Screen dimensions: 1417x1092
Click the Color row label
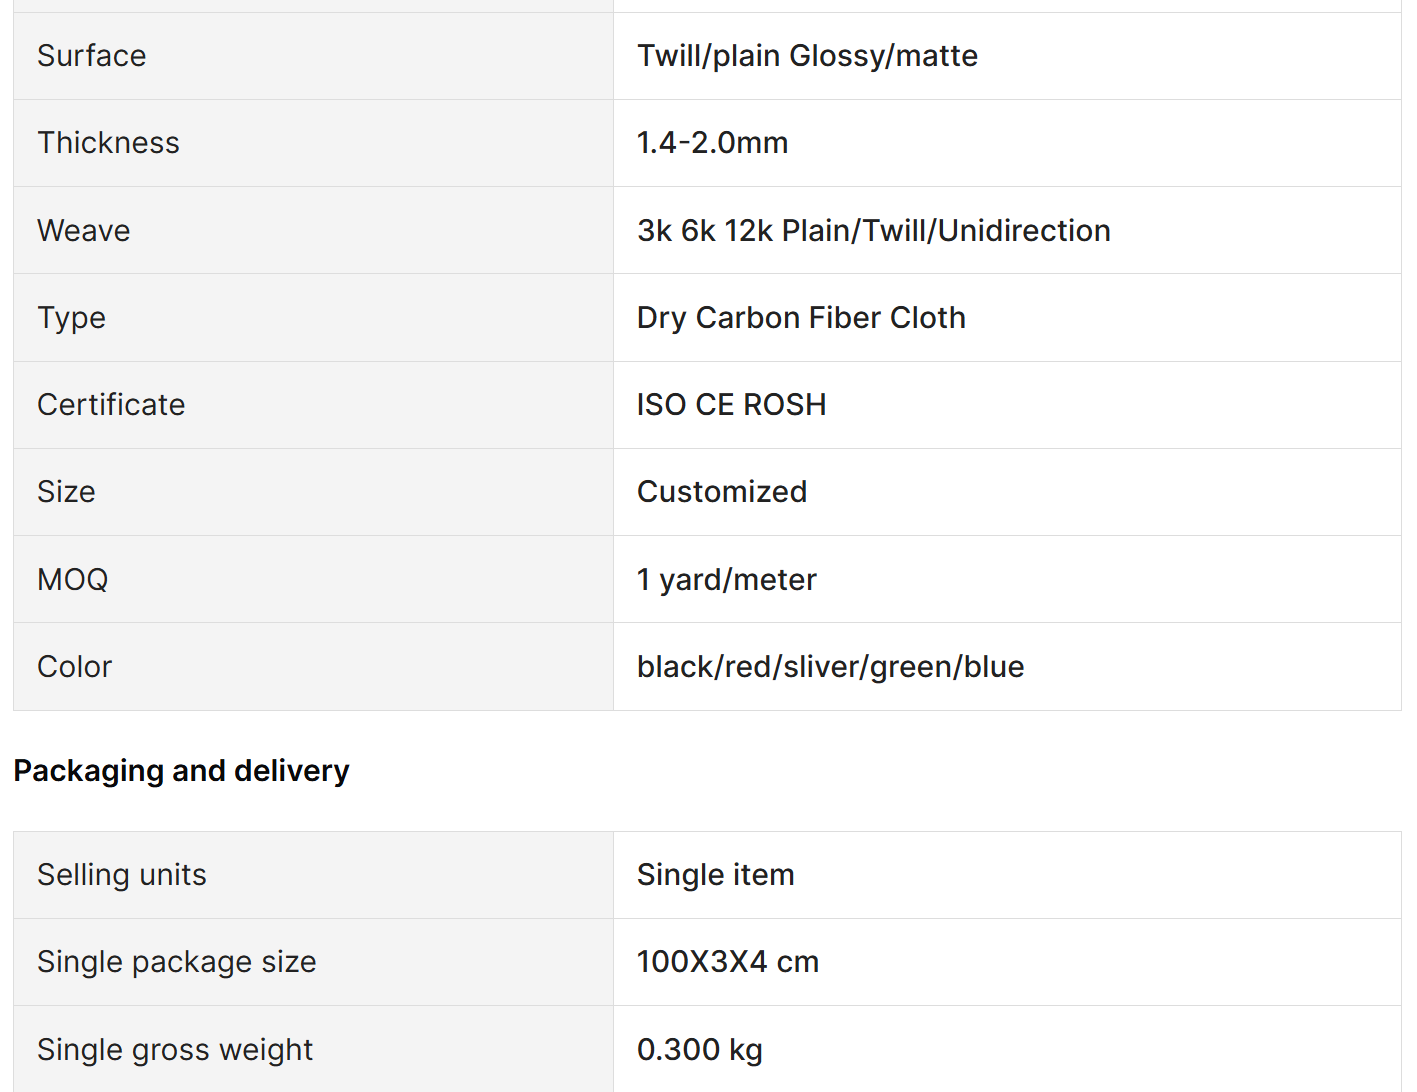(x=75, y=667)
